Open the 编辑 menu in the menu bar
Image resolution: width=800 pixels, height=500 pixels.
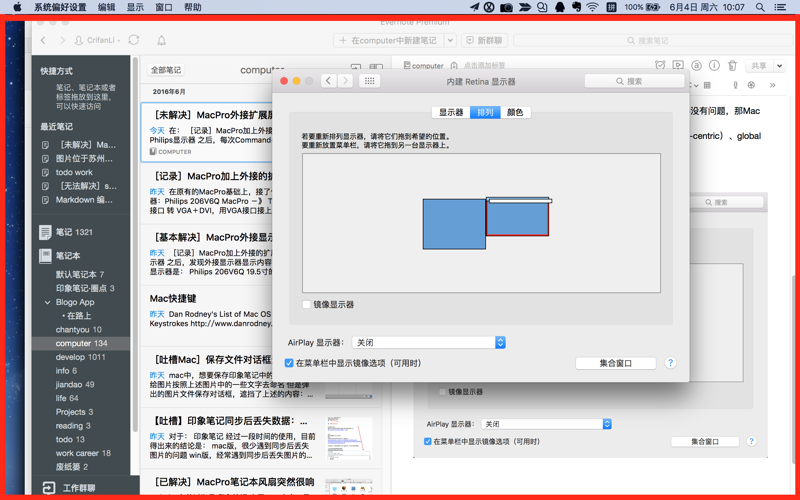click(x=106, y=7)
